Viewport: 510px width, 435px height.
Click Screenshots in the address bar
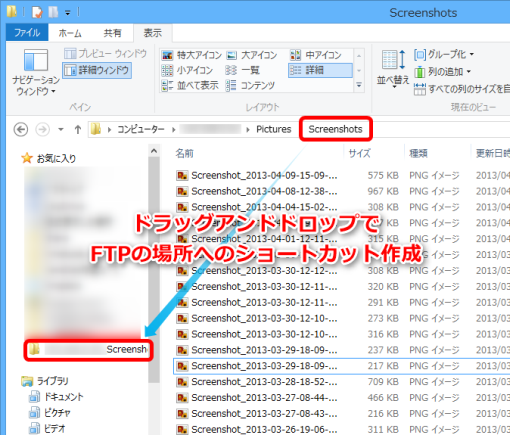[x=335, y=129]
